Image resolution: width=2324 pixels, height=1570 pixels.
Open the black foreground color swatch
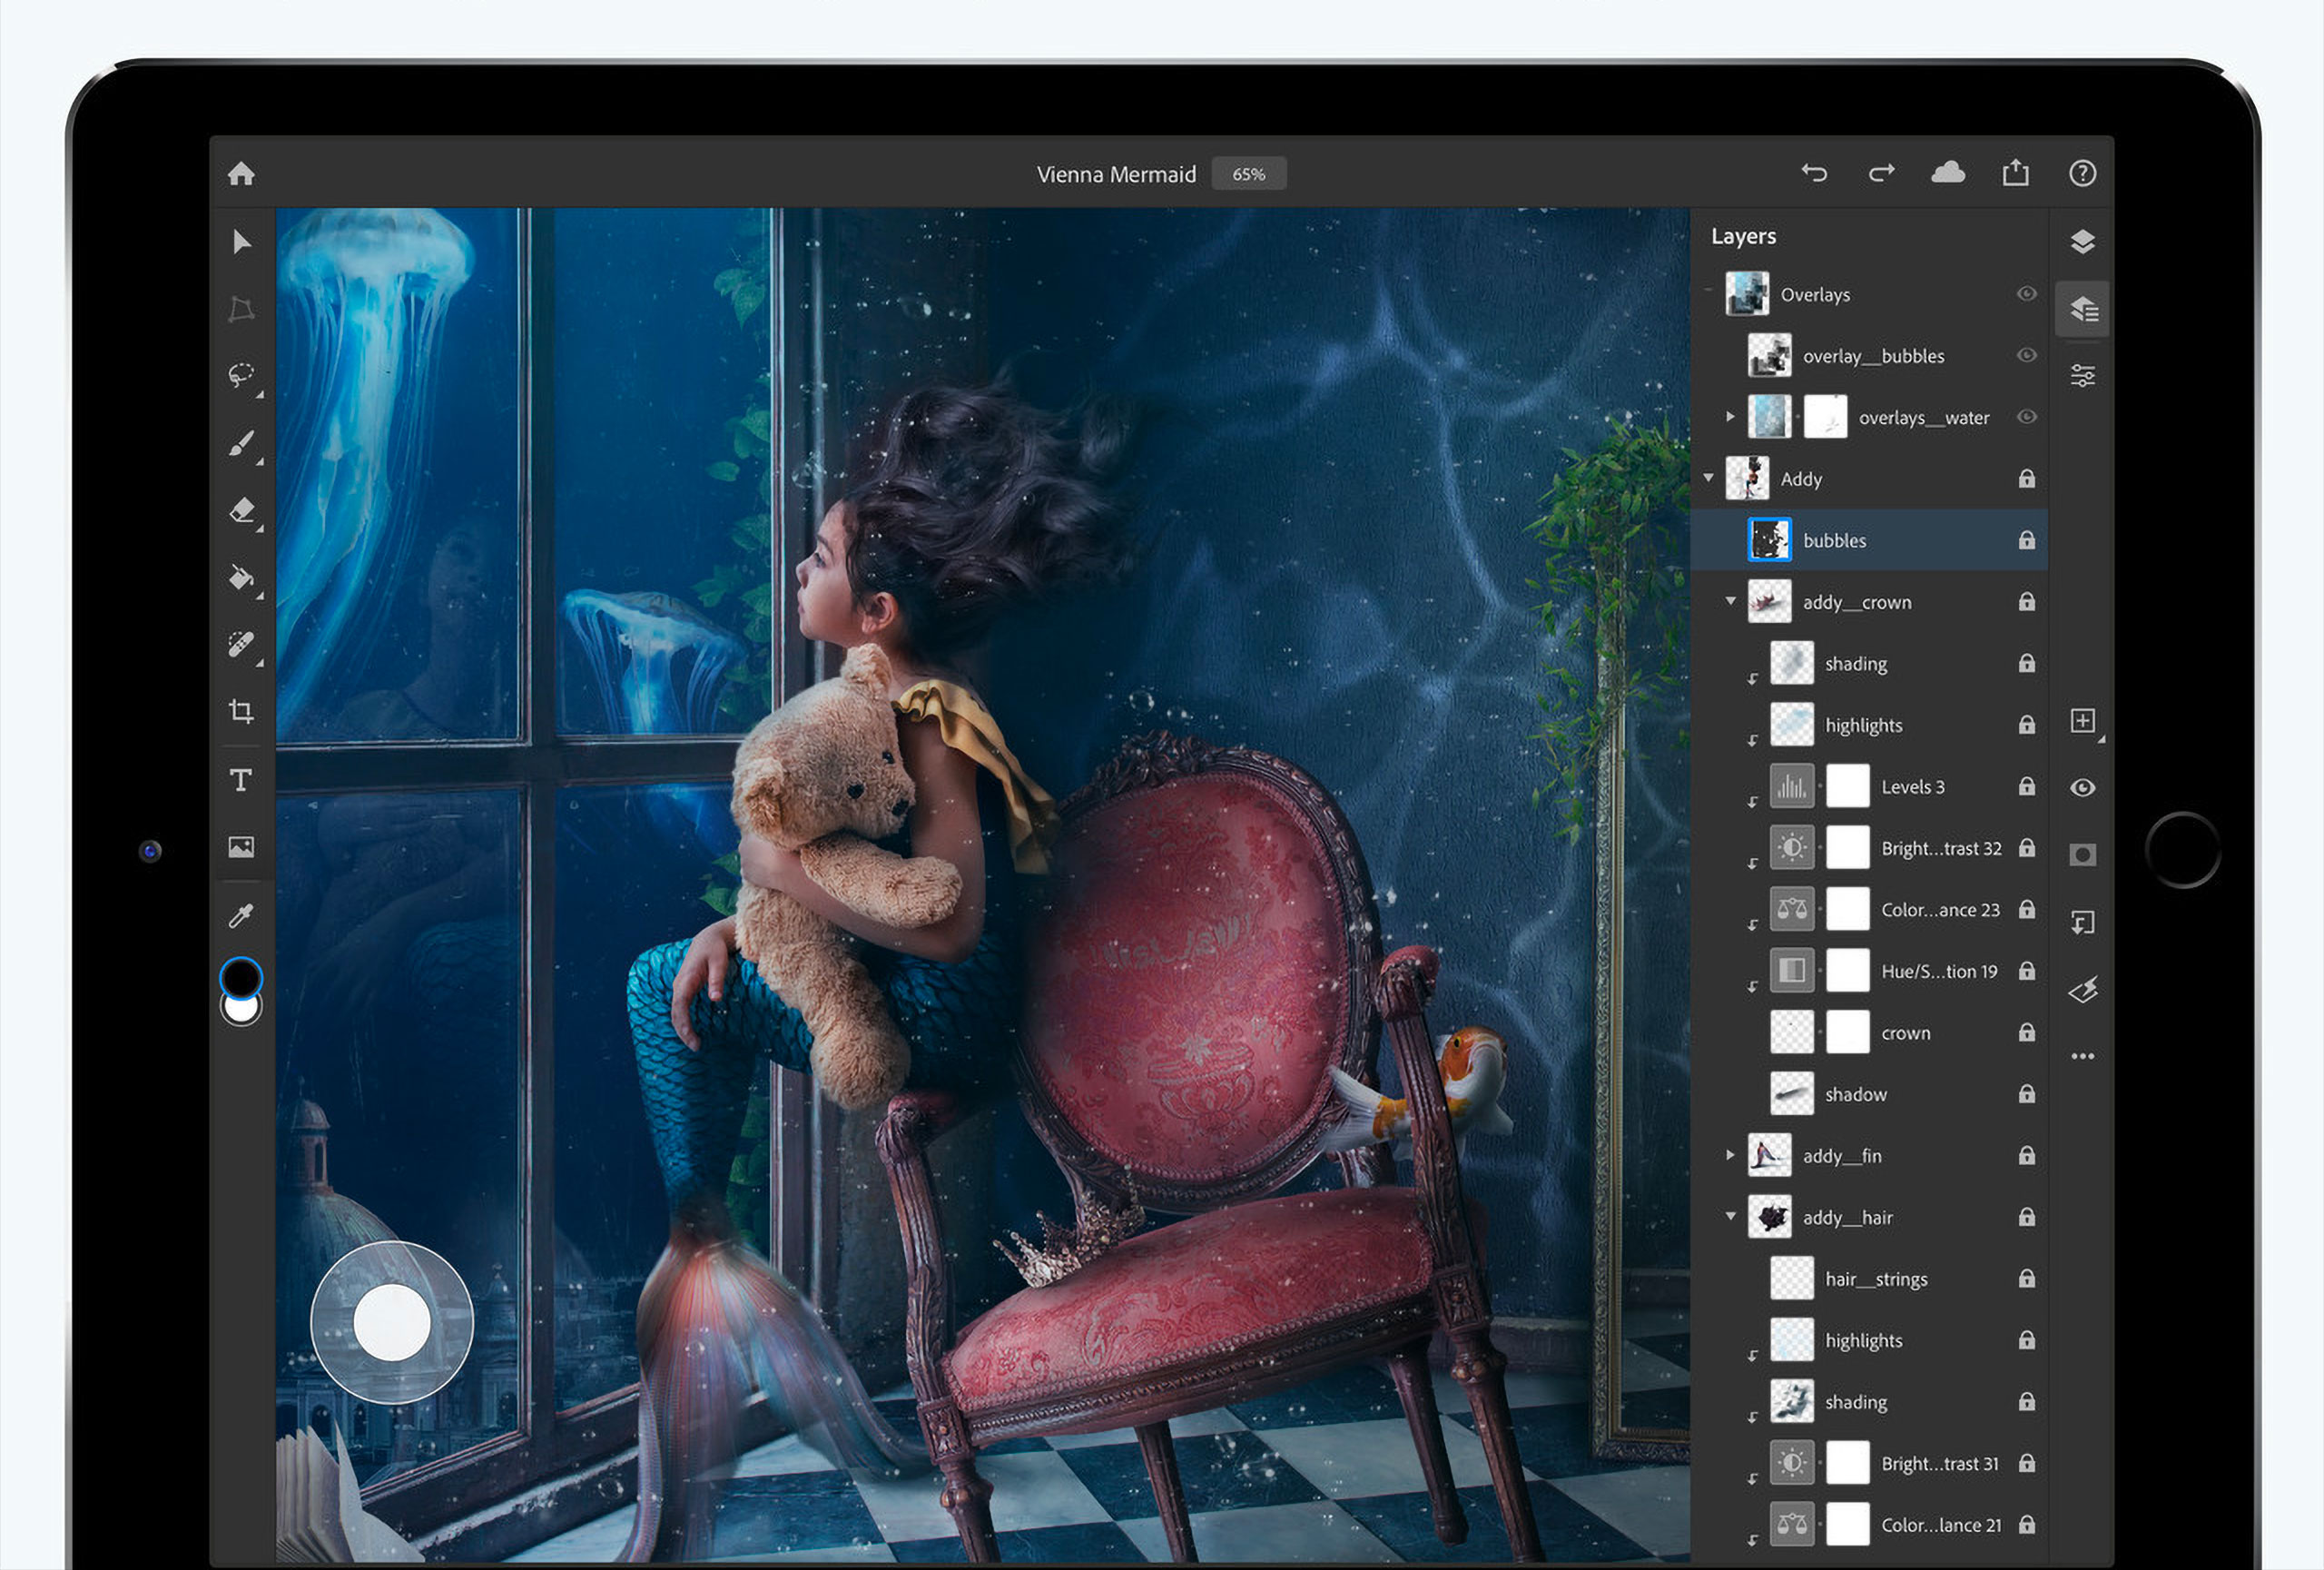click(x=241, y=976)
